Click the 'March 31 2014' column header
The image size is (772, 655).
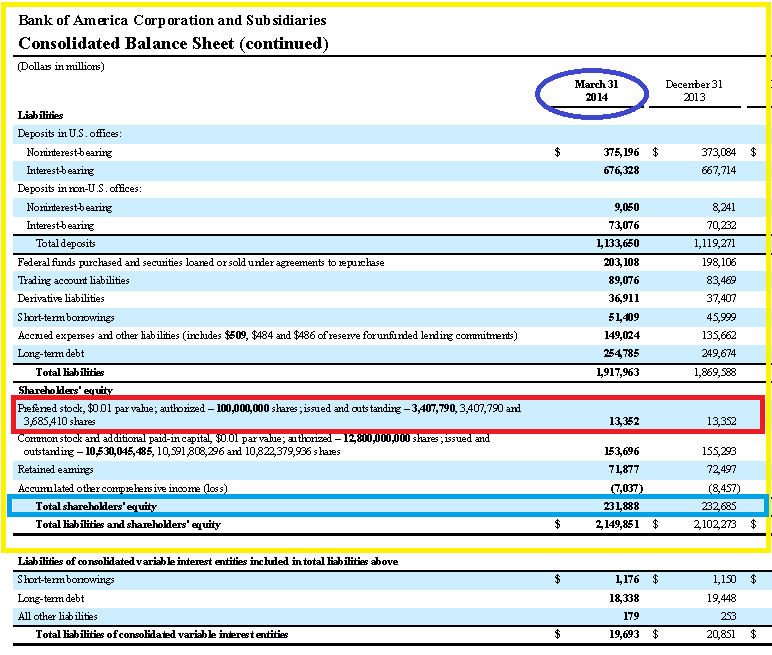point(596,91)
